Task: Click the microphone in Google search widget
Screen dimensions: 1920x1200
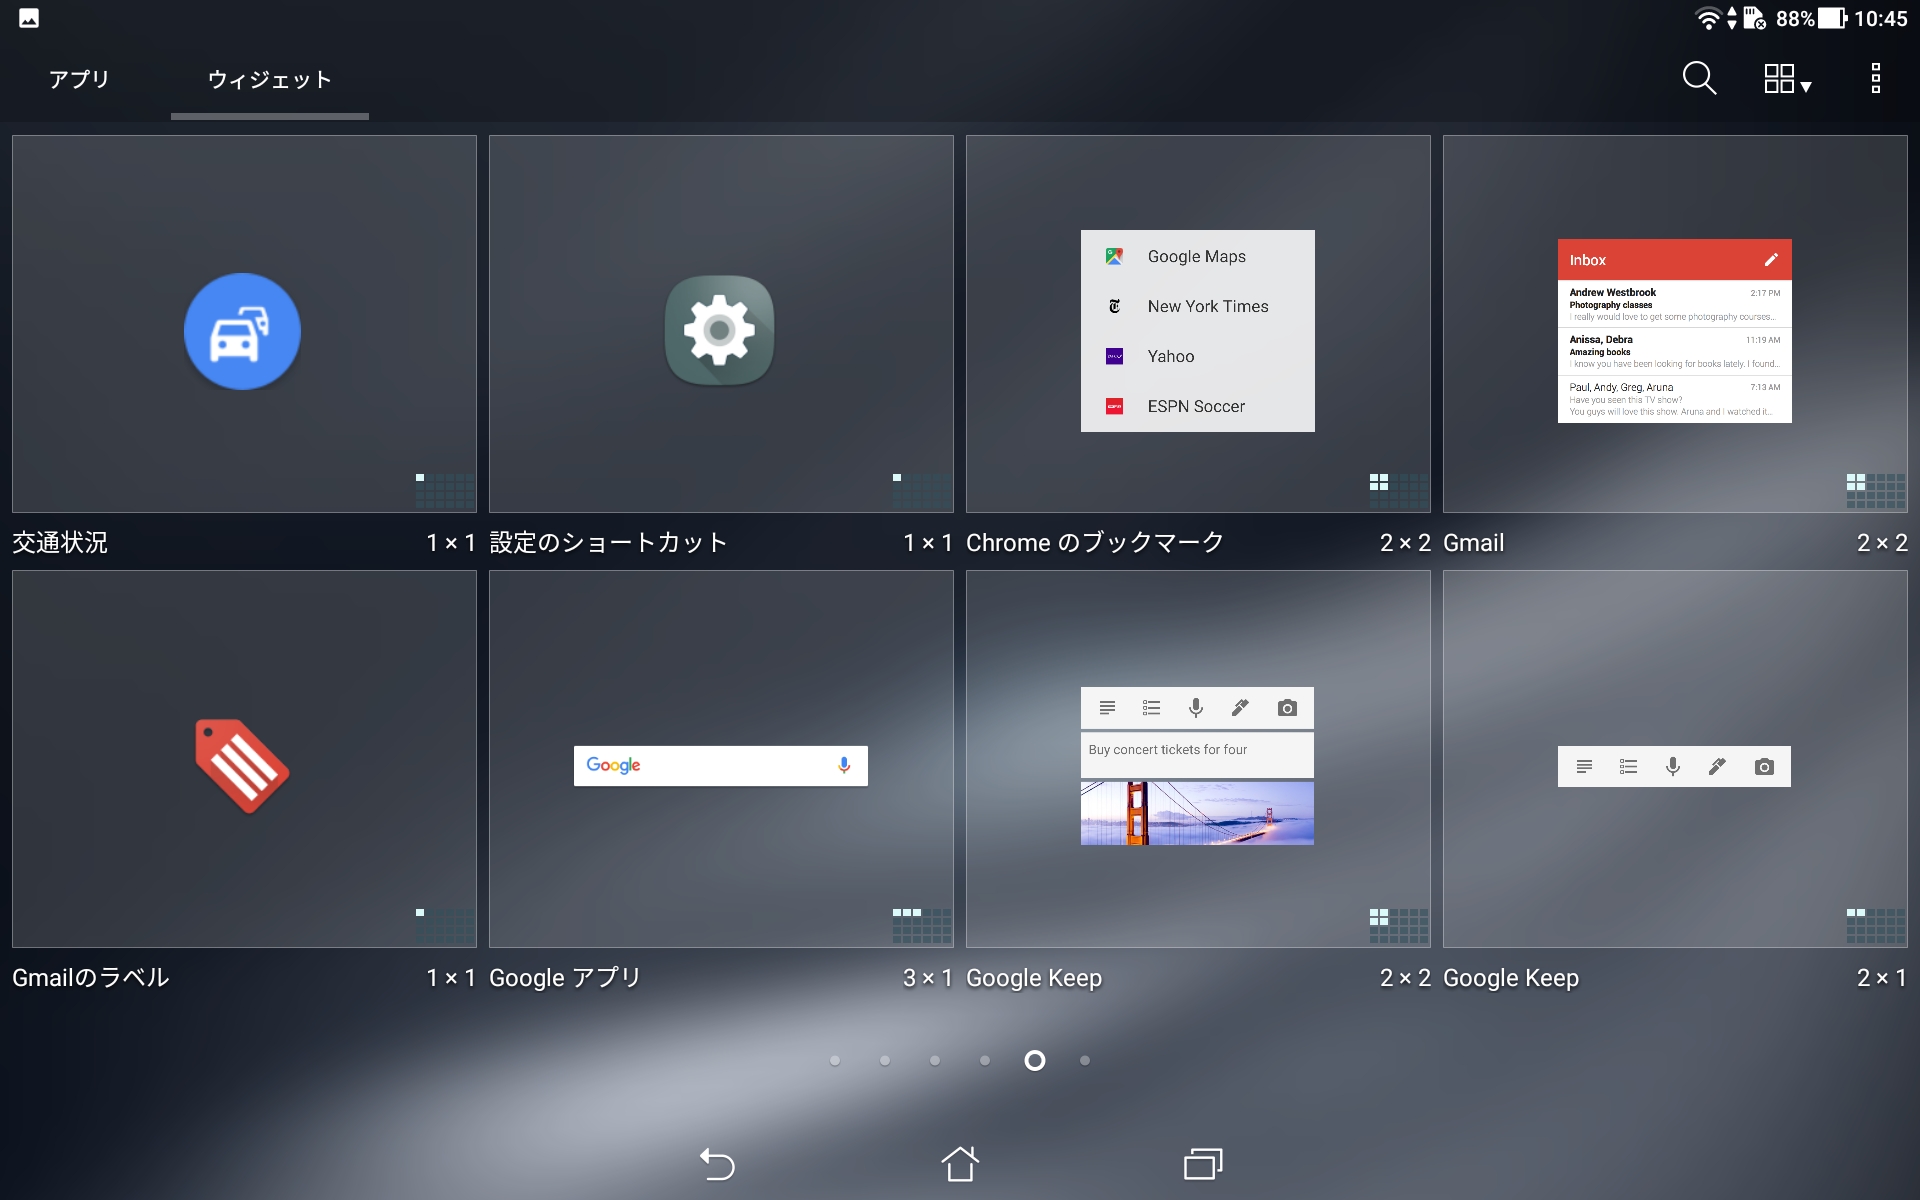Action: (x=844, y=765)
